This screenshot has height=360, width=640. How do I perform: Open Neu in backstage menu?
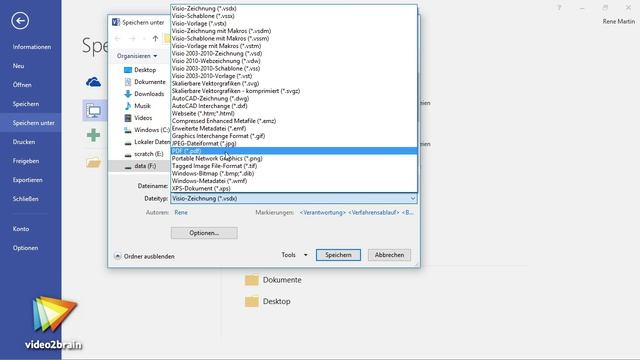pyautogui.click(x=18, y=66)
